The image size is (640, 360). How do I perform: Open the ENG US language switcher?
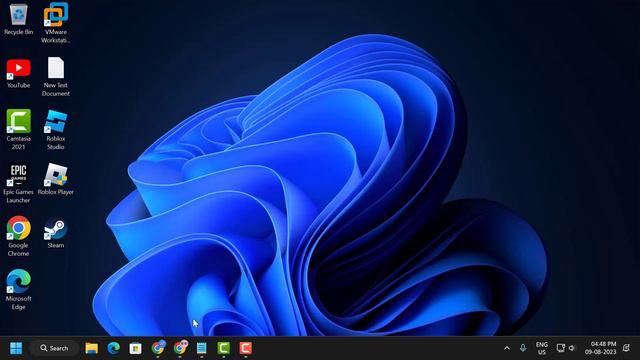pyautogui.click(x=542, y=348)
